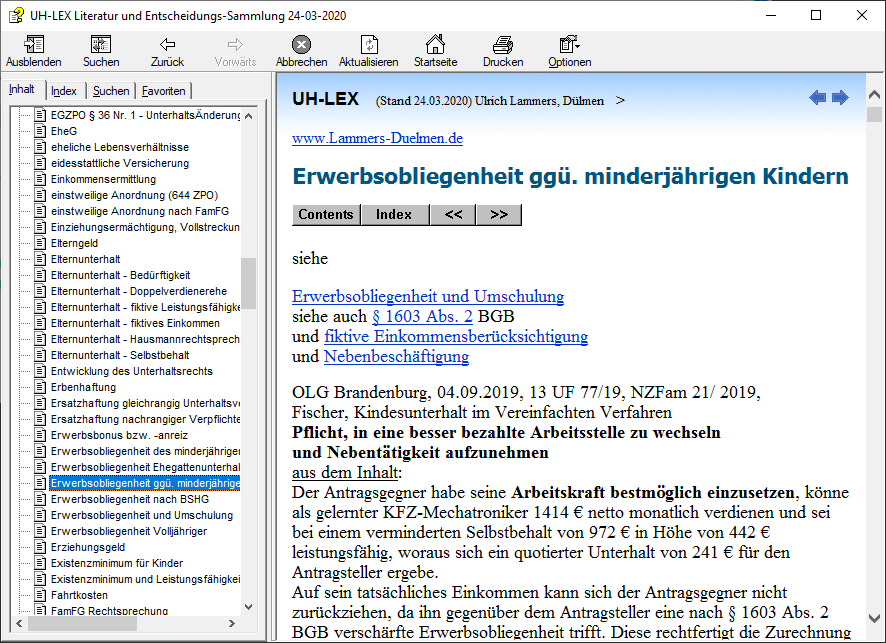The height and width of the screenshot is (643, 886).
Task: Select EGZPO § 36 Nr. 1 topic
Action: (x=145, y=115)
